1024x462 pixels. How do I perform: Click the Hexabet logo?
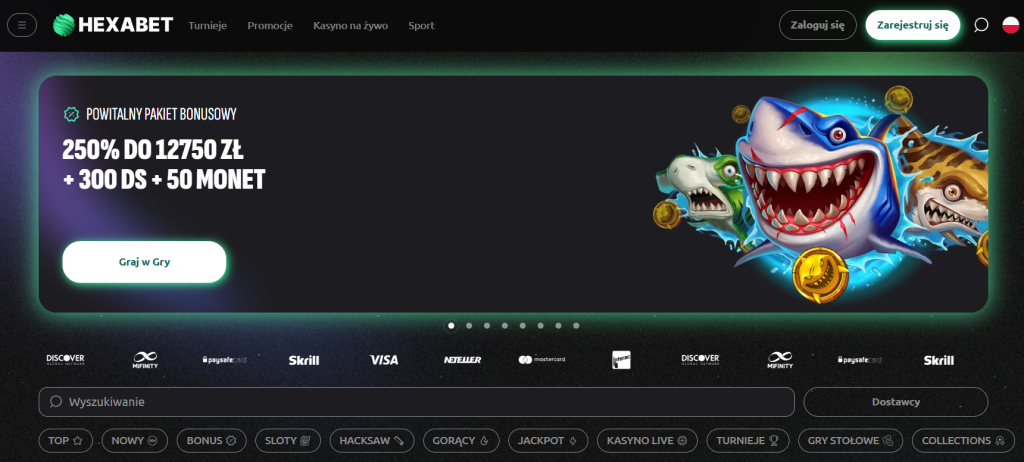[113, 25]
